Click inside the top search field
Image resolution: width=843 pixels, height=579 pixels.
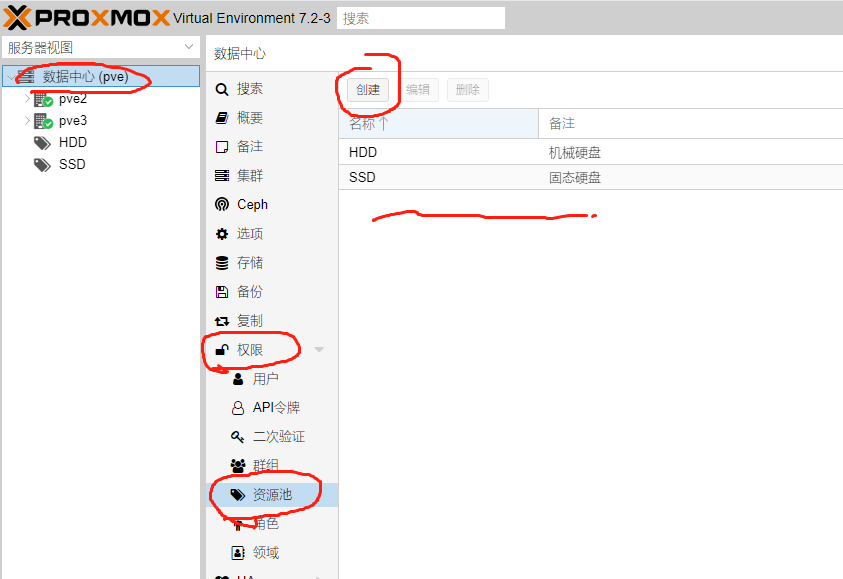pyautogui.click(x=420, y=17)
